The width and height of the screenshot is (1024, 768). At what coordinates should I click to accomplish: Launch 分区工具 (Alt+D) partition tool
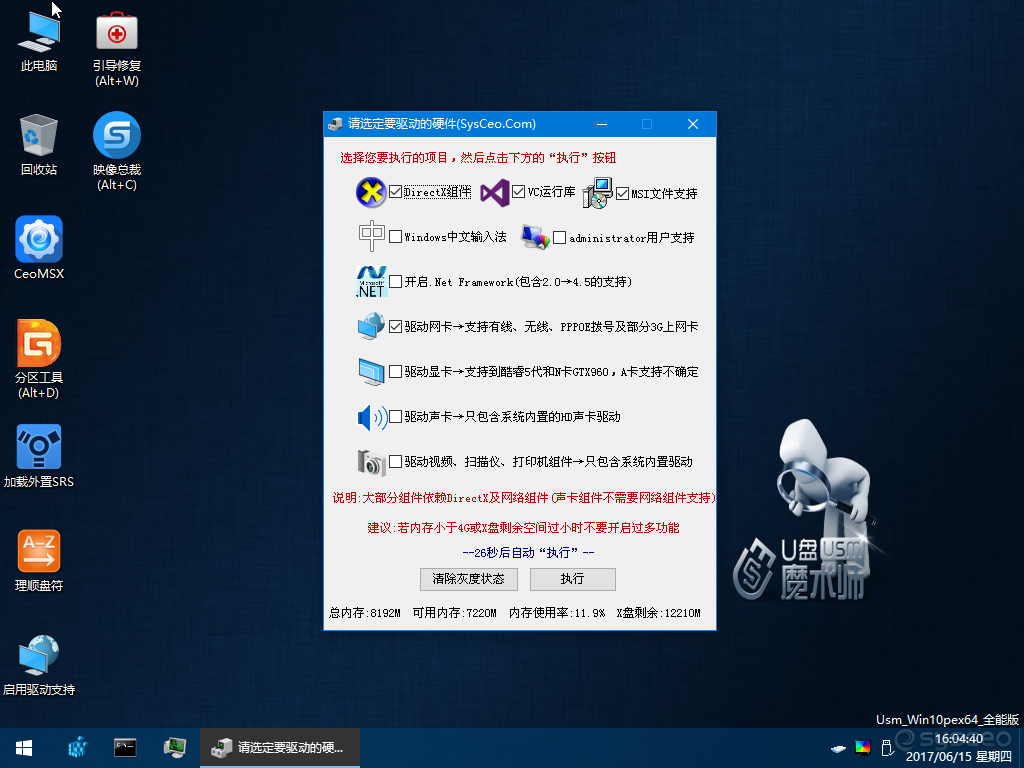(x=39, y=359)
